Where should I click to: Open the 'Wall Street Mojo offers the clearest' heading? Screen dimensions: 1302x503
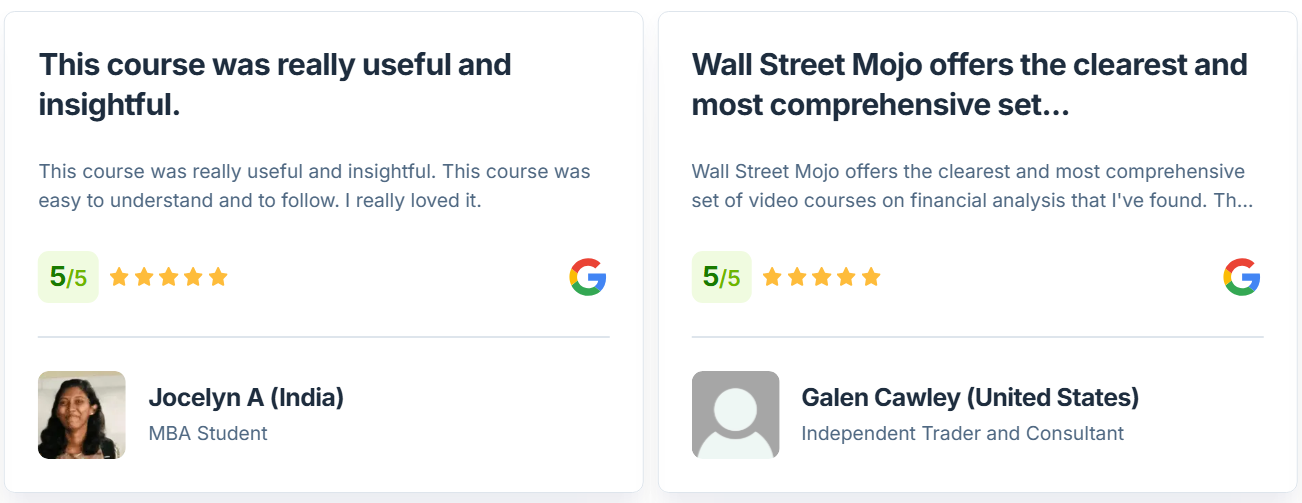point(970,84)
